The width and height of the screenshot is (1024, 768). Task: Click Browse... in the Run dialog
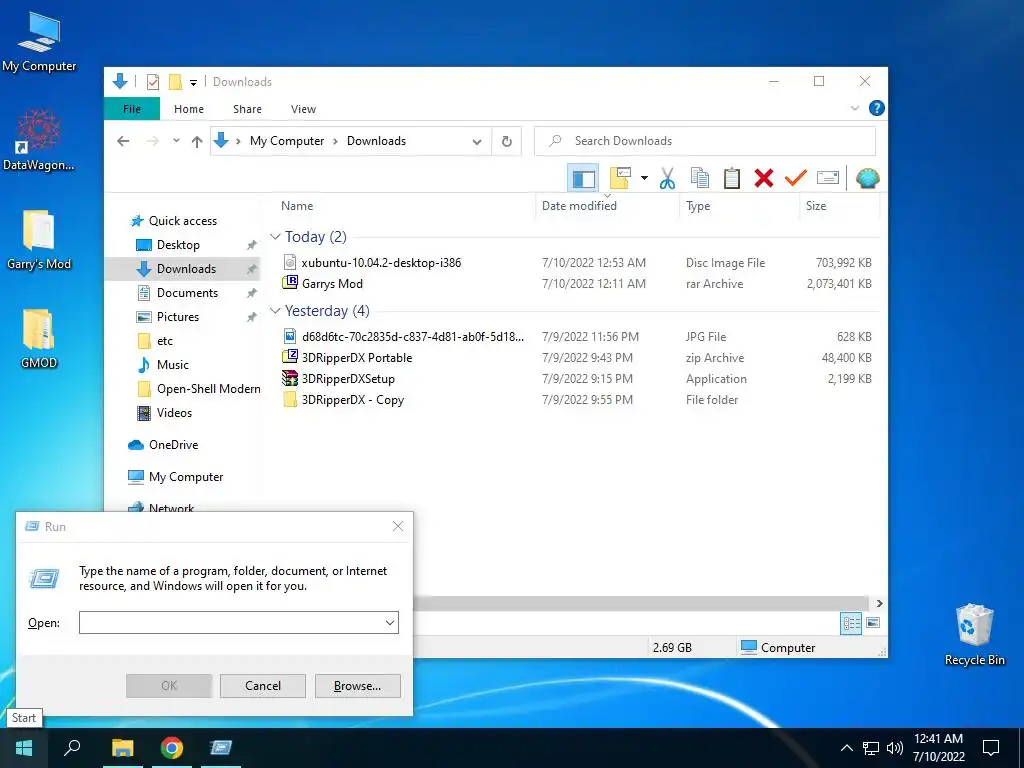click(x=357, y=686)
